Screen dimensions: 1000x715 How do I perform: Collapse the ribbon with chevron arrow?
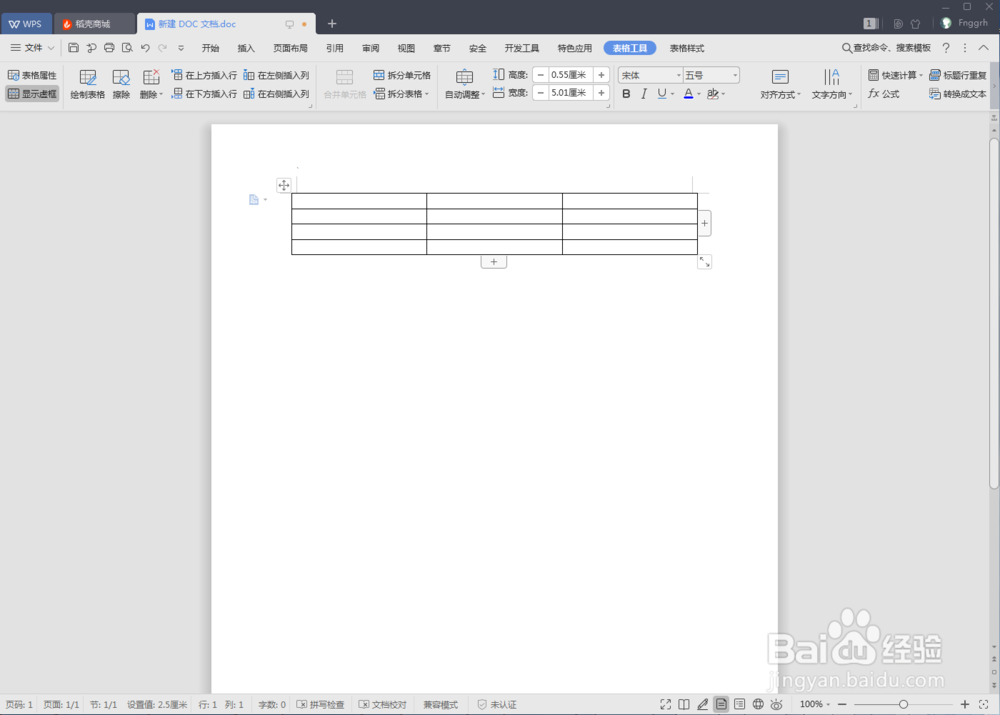(983, 48)
